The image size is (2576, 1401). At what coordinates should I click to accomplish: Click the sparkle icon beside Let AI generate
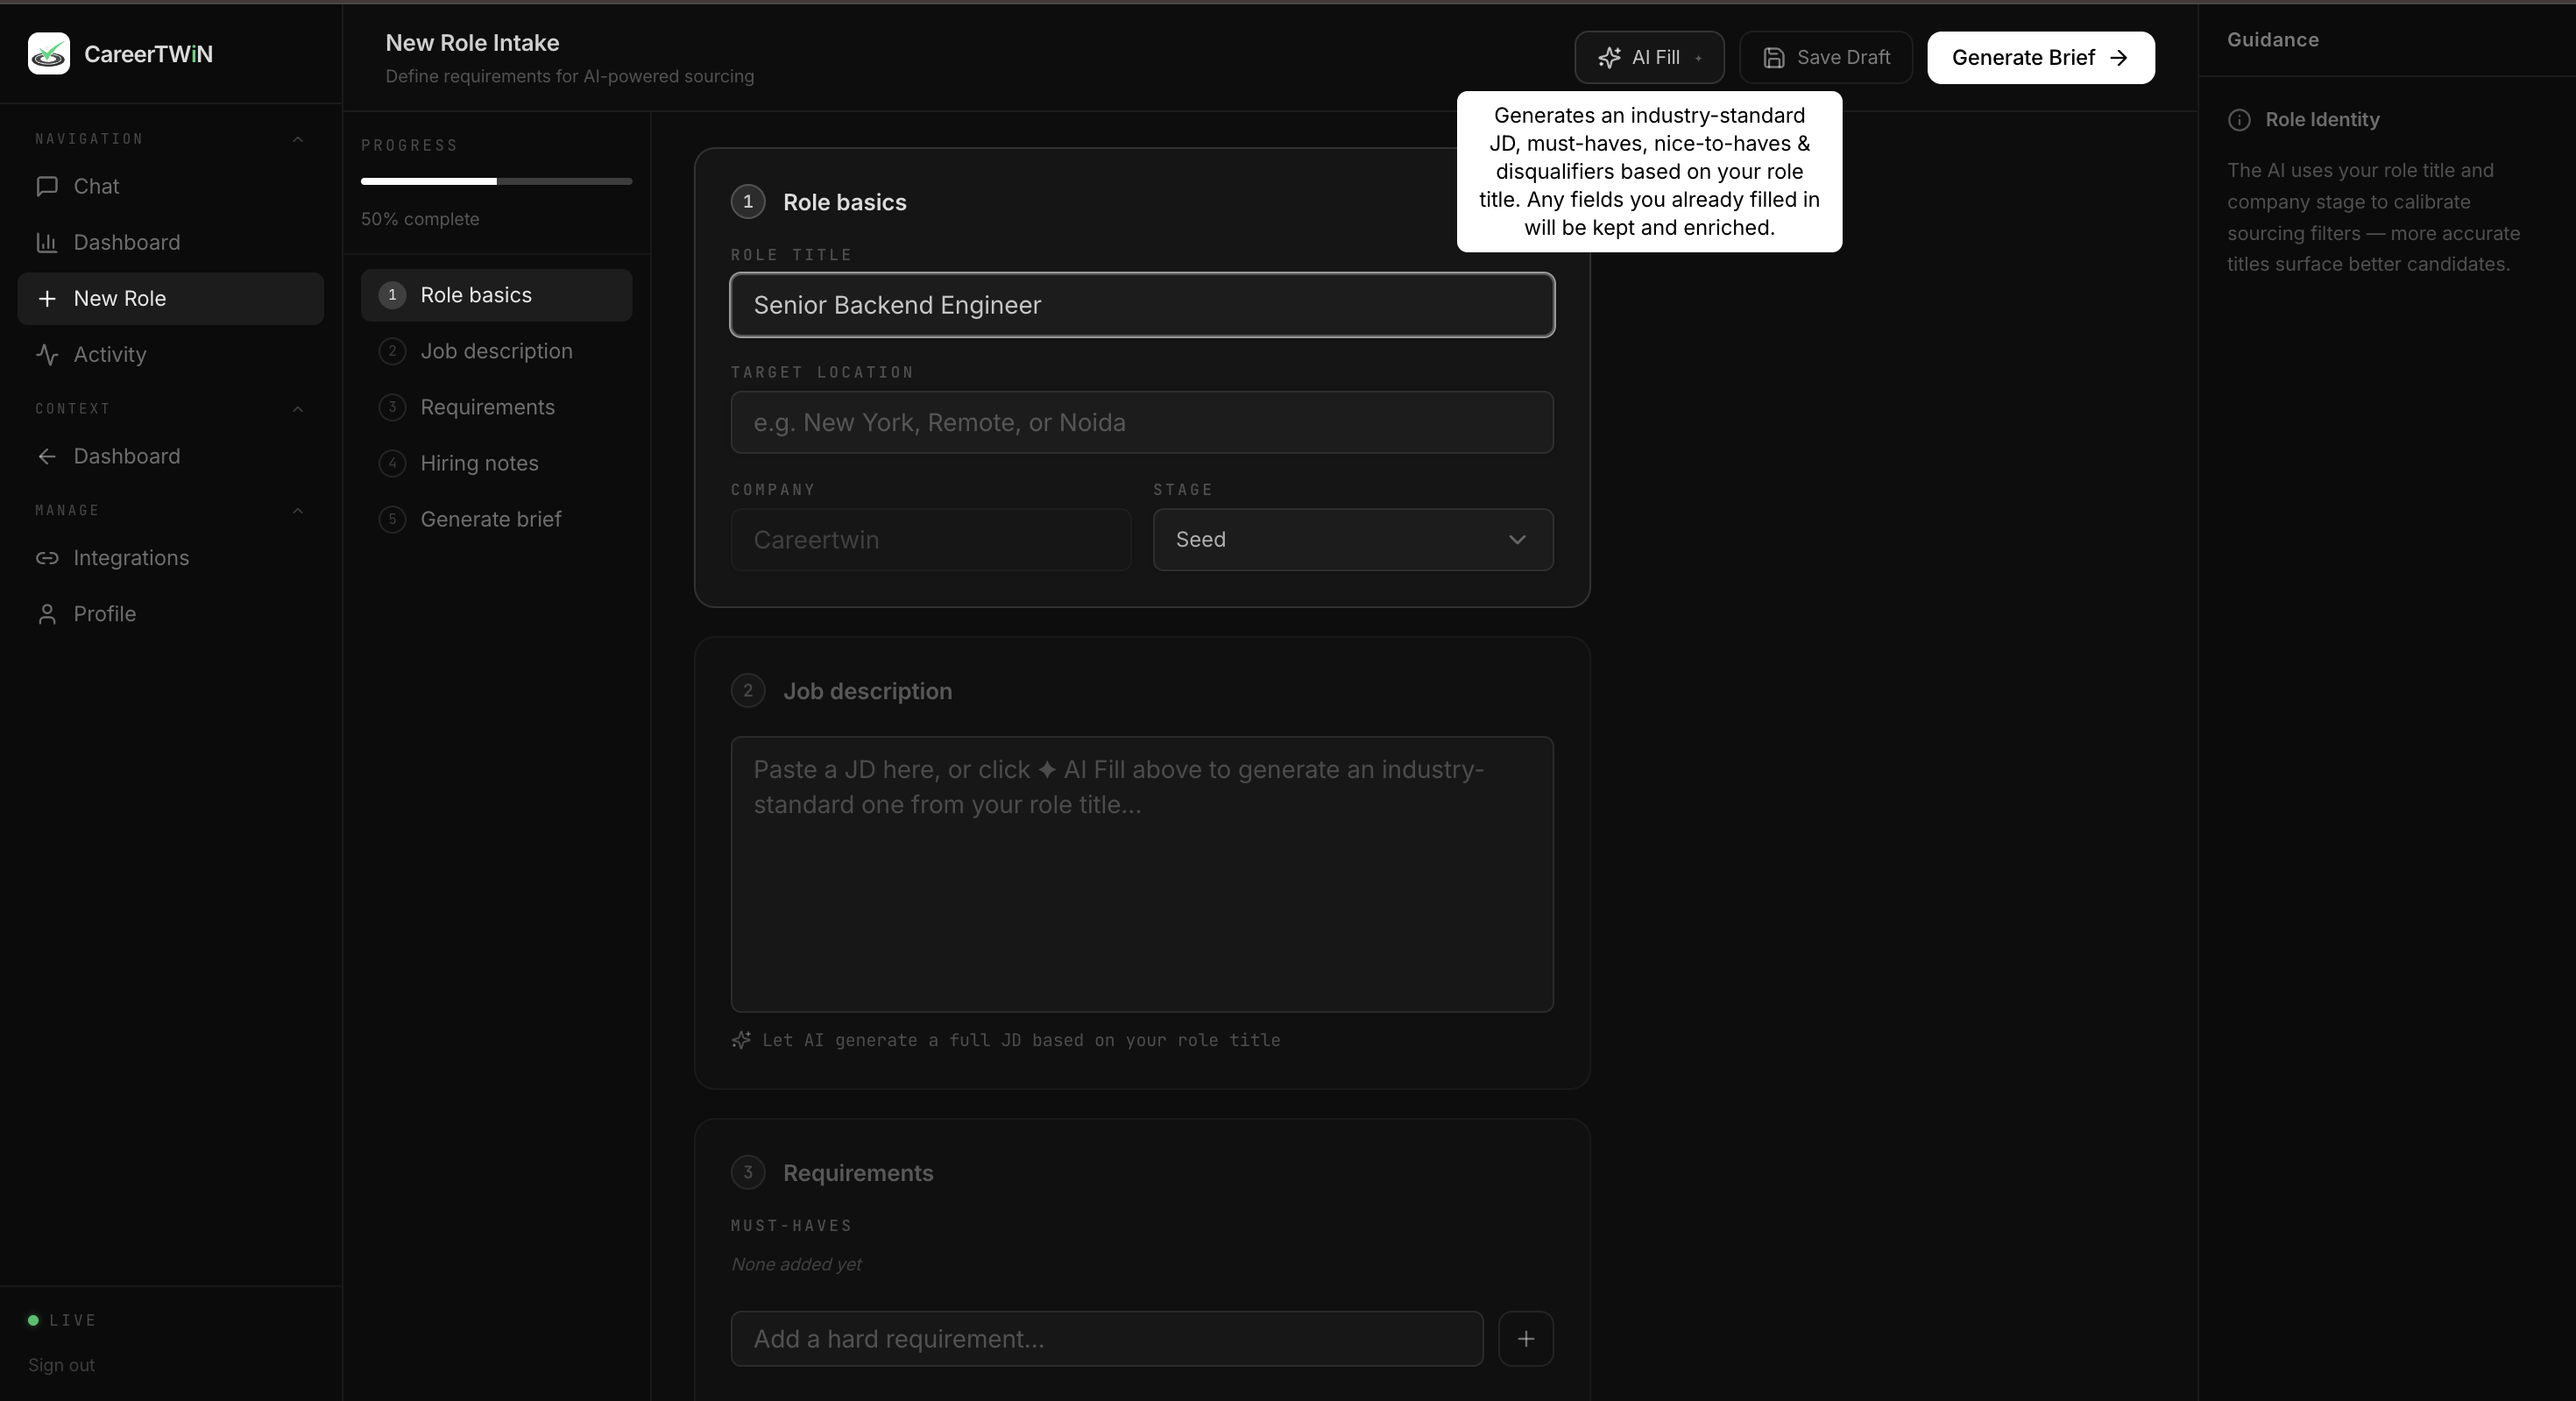coord(741,1040)
